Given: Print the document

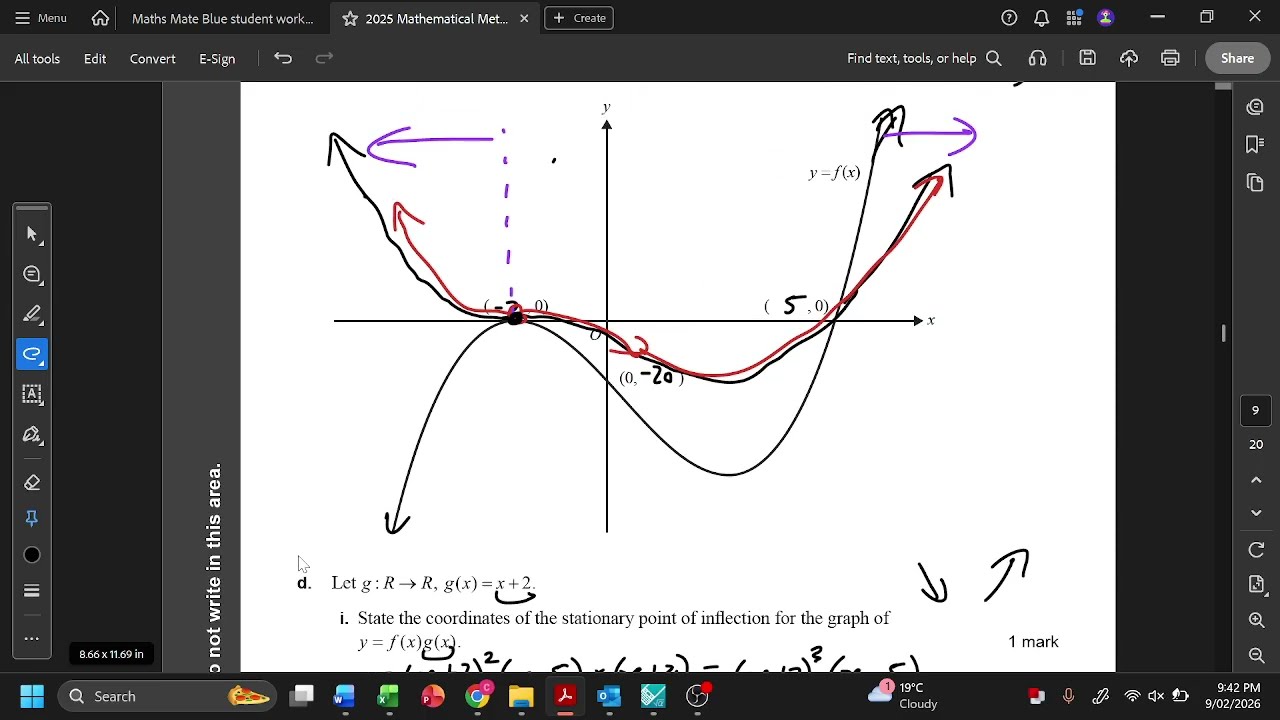Looking at the screenshot, I should (1170, 58).
